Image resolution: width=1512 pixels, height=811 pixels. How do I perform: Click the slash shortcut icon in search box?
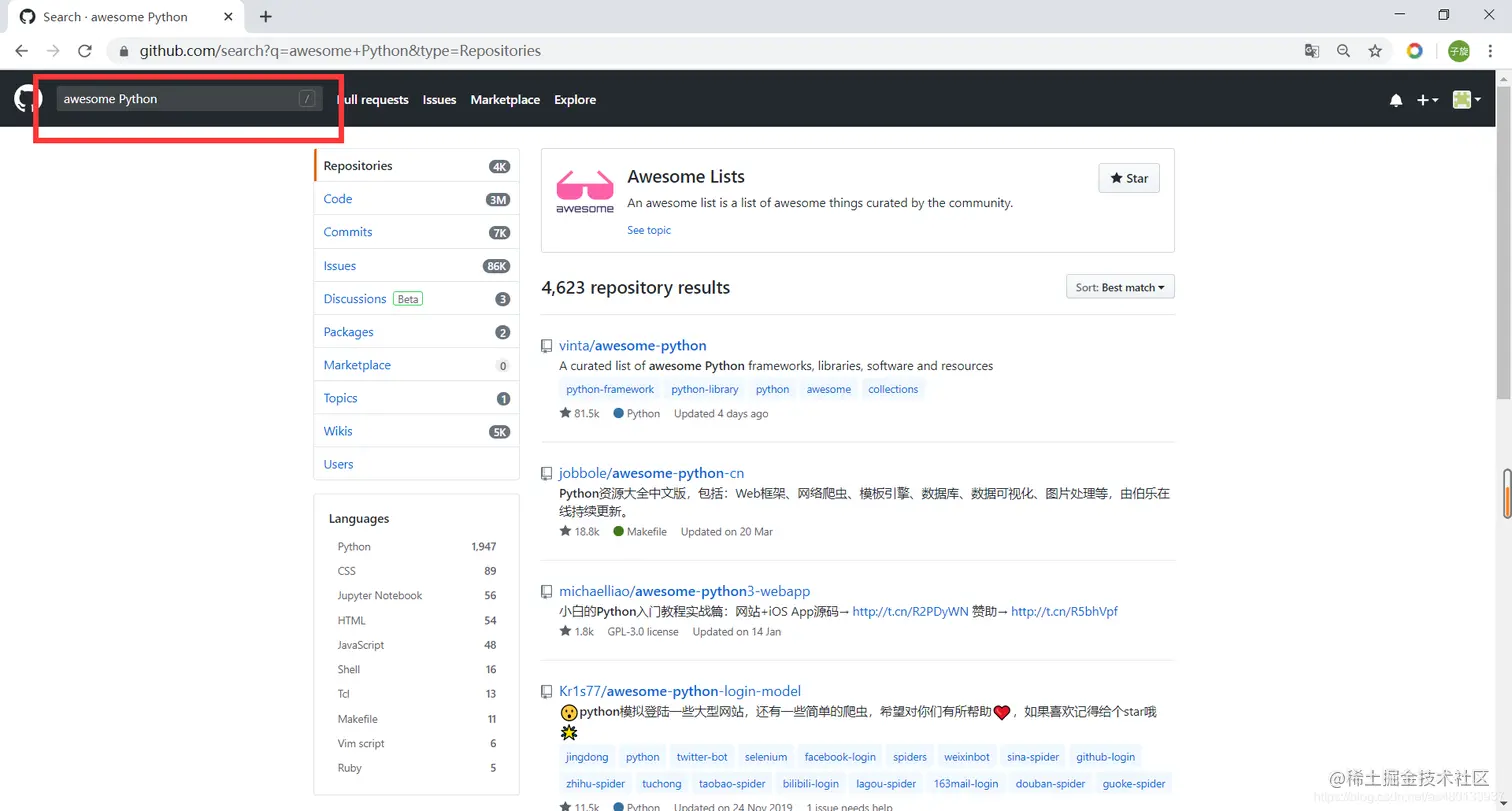point(307,99)
